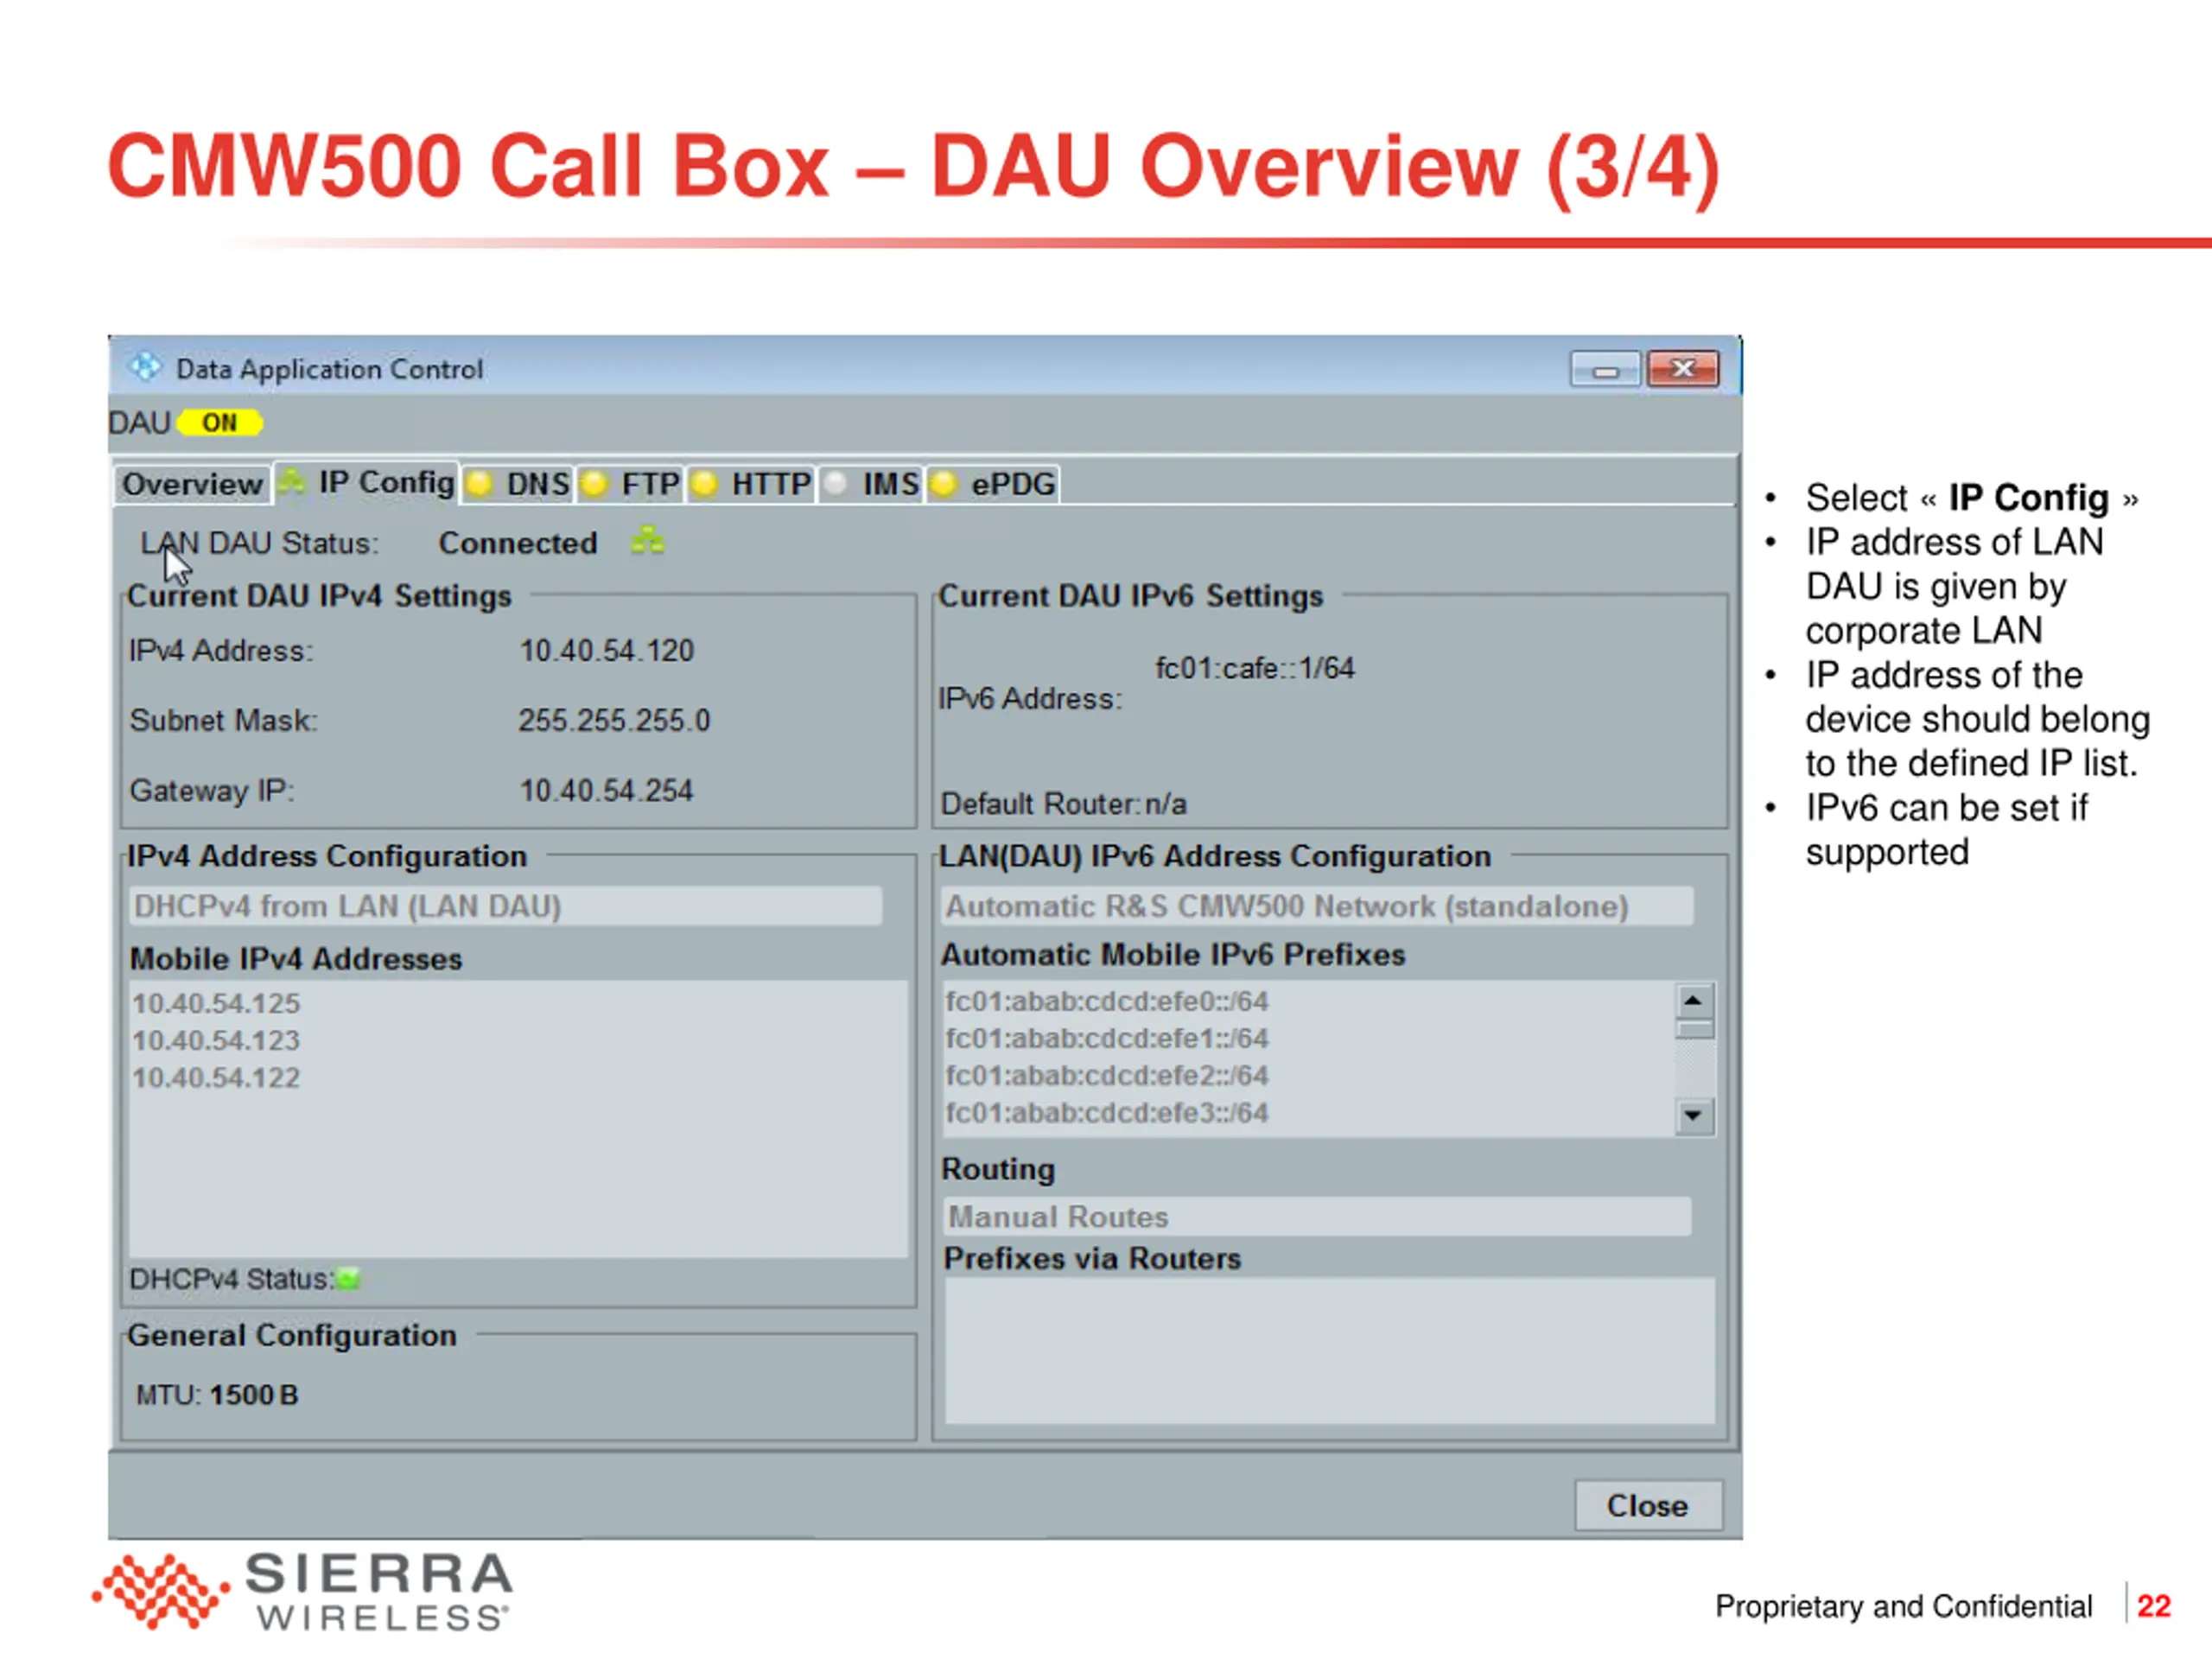This screenshot has width=2212, height=1659.
Task: Click the yellow status dot on the HTTP tab
Action: click(705, 485)
